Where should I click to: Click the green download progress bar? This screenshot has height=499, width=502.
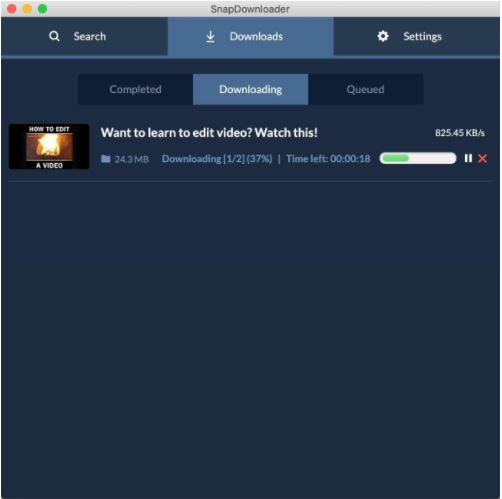[418, 158]
